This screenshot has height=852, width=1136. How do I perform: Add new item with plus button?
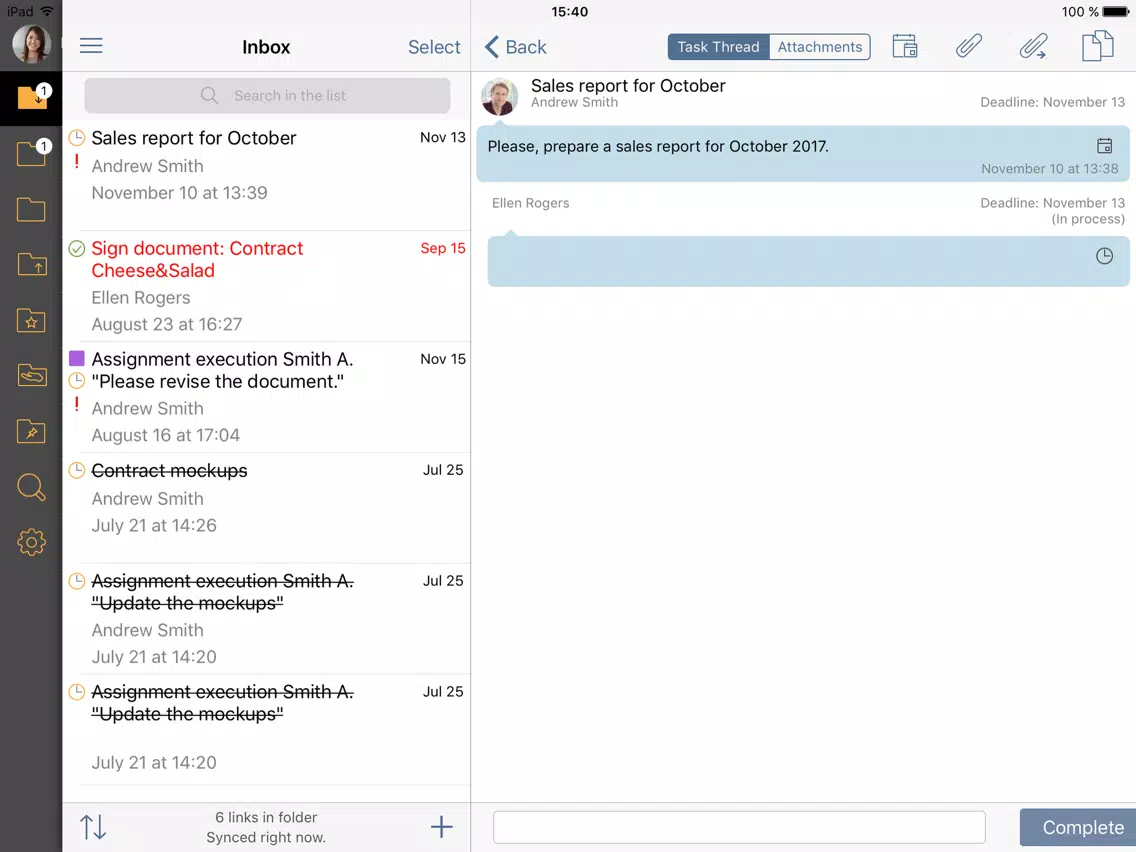441,827
